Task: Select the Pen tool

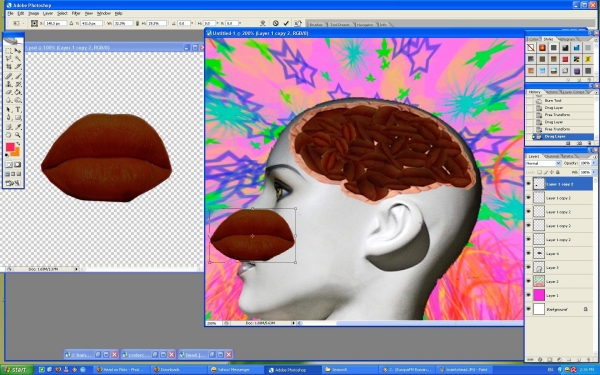Action: pyautogui.click(x=9, y=118)
